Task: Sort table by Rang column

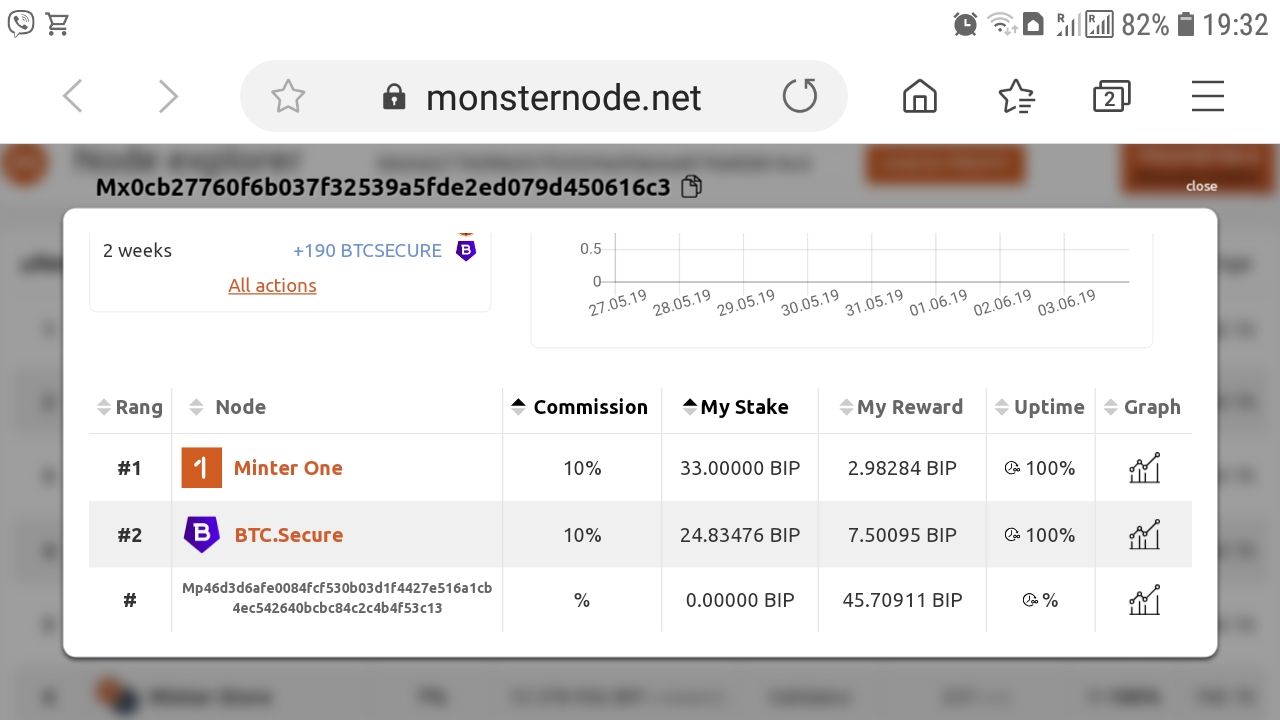Action: (x=130, y=407)
